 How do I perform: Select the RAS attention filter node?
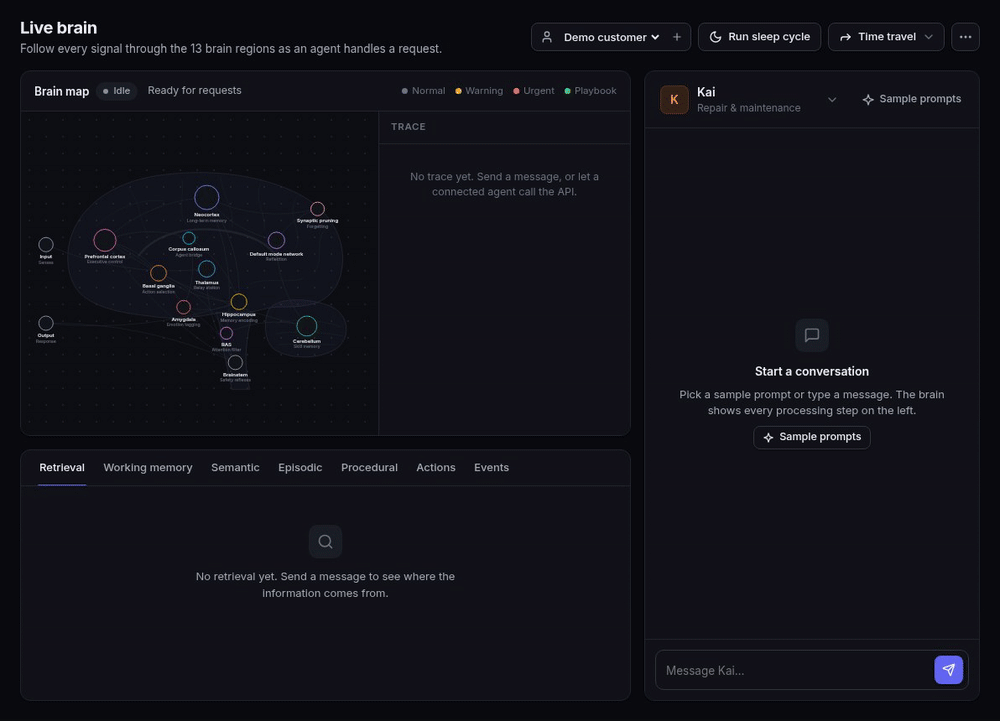pos(226,333)
